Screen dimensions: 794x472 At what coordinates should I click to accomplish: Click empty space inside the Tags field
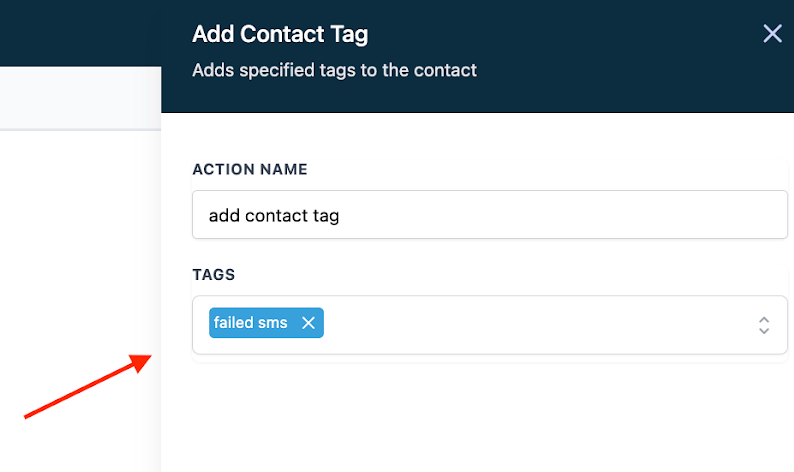(x=530, y=324)
